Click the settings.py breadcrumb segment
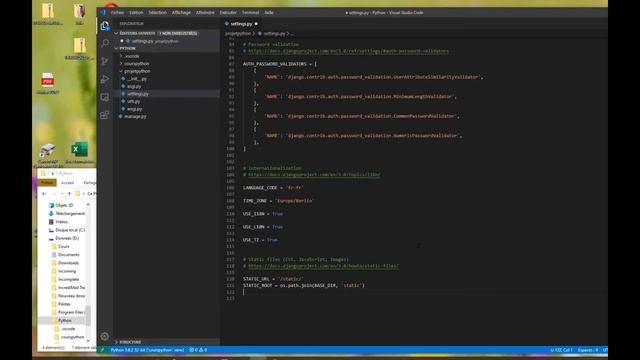This screenshot has width=640, height=360. (274, 33)
